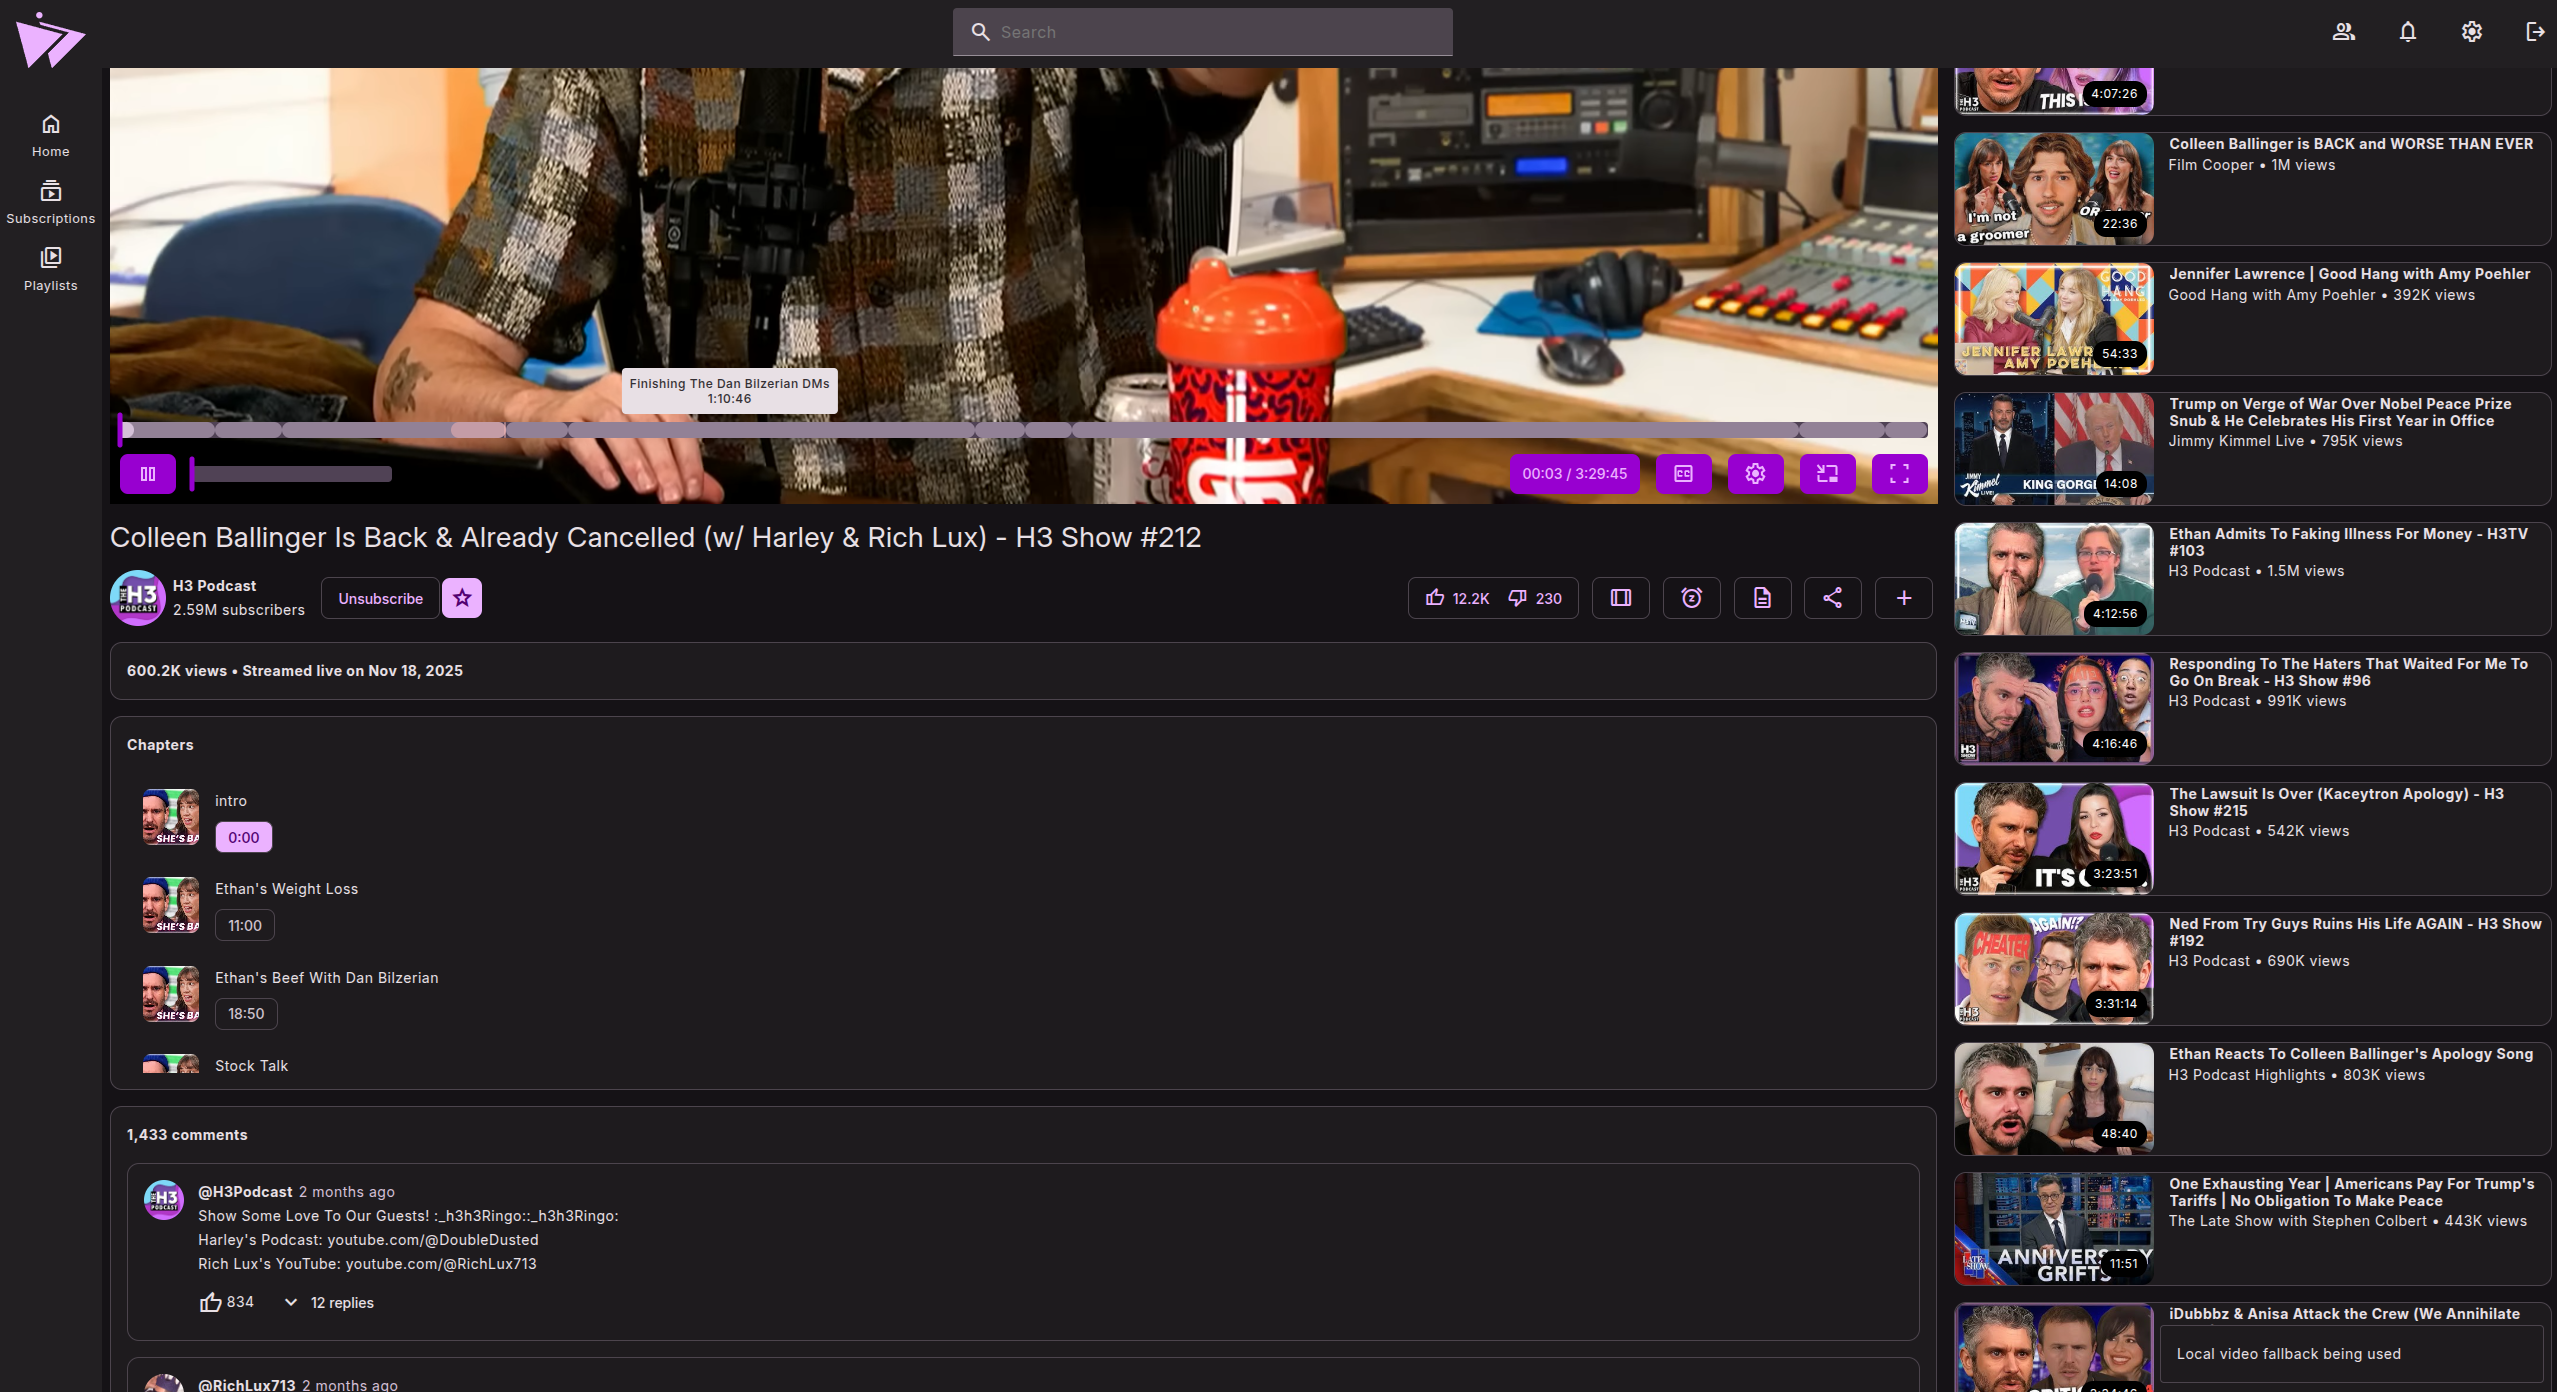Open the H3 Podcast channel name link
The image size is (2557, 1392).
pos(214,586)
